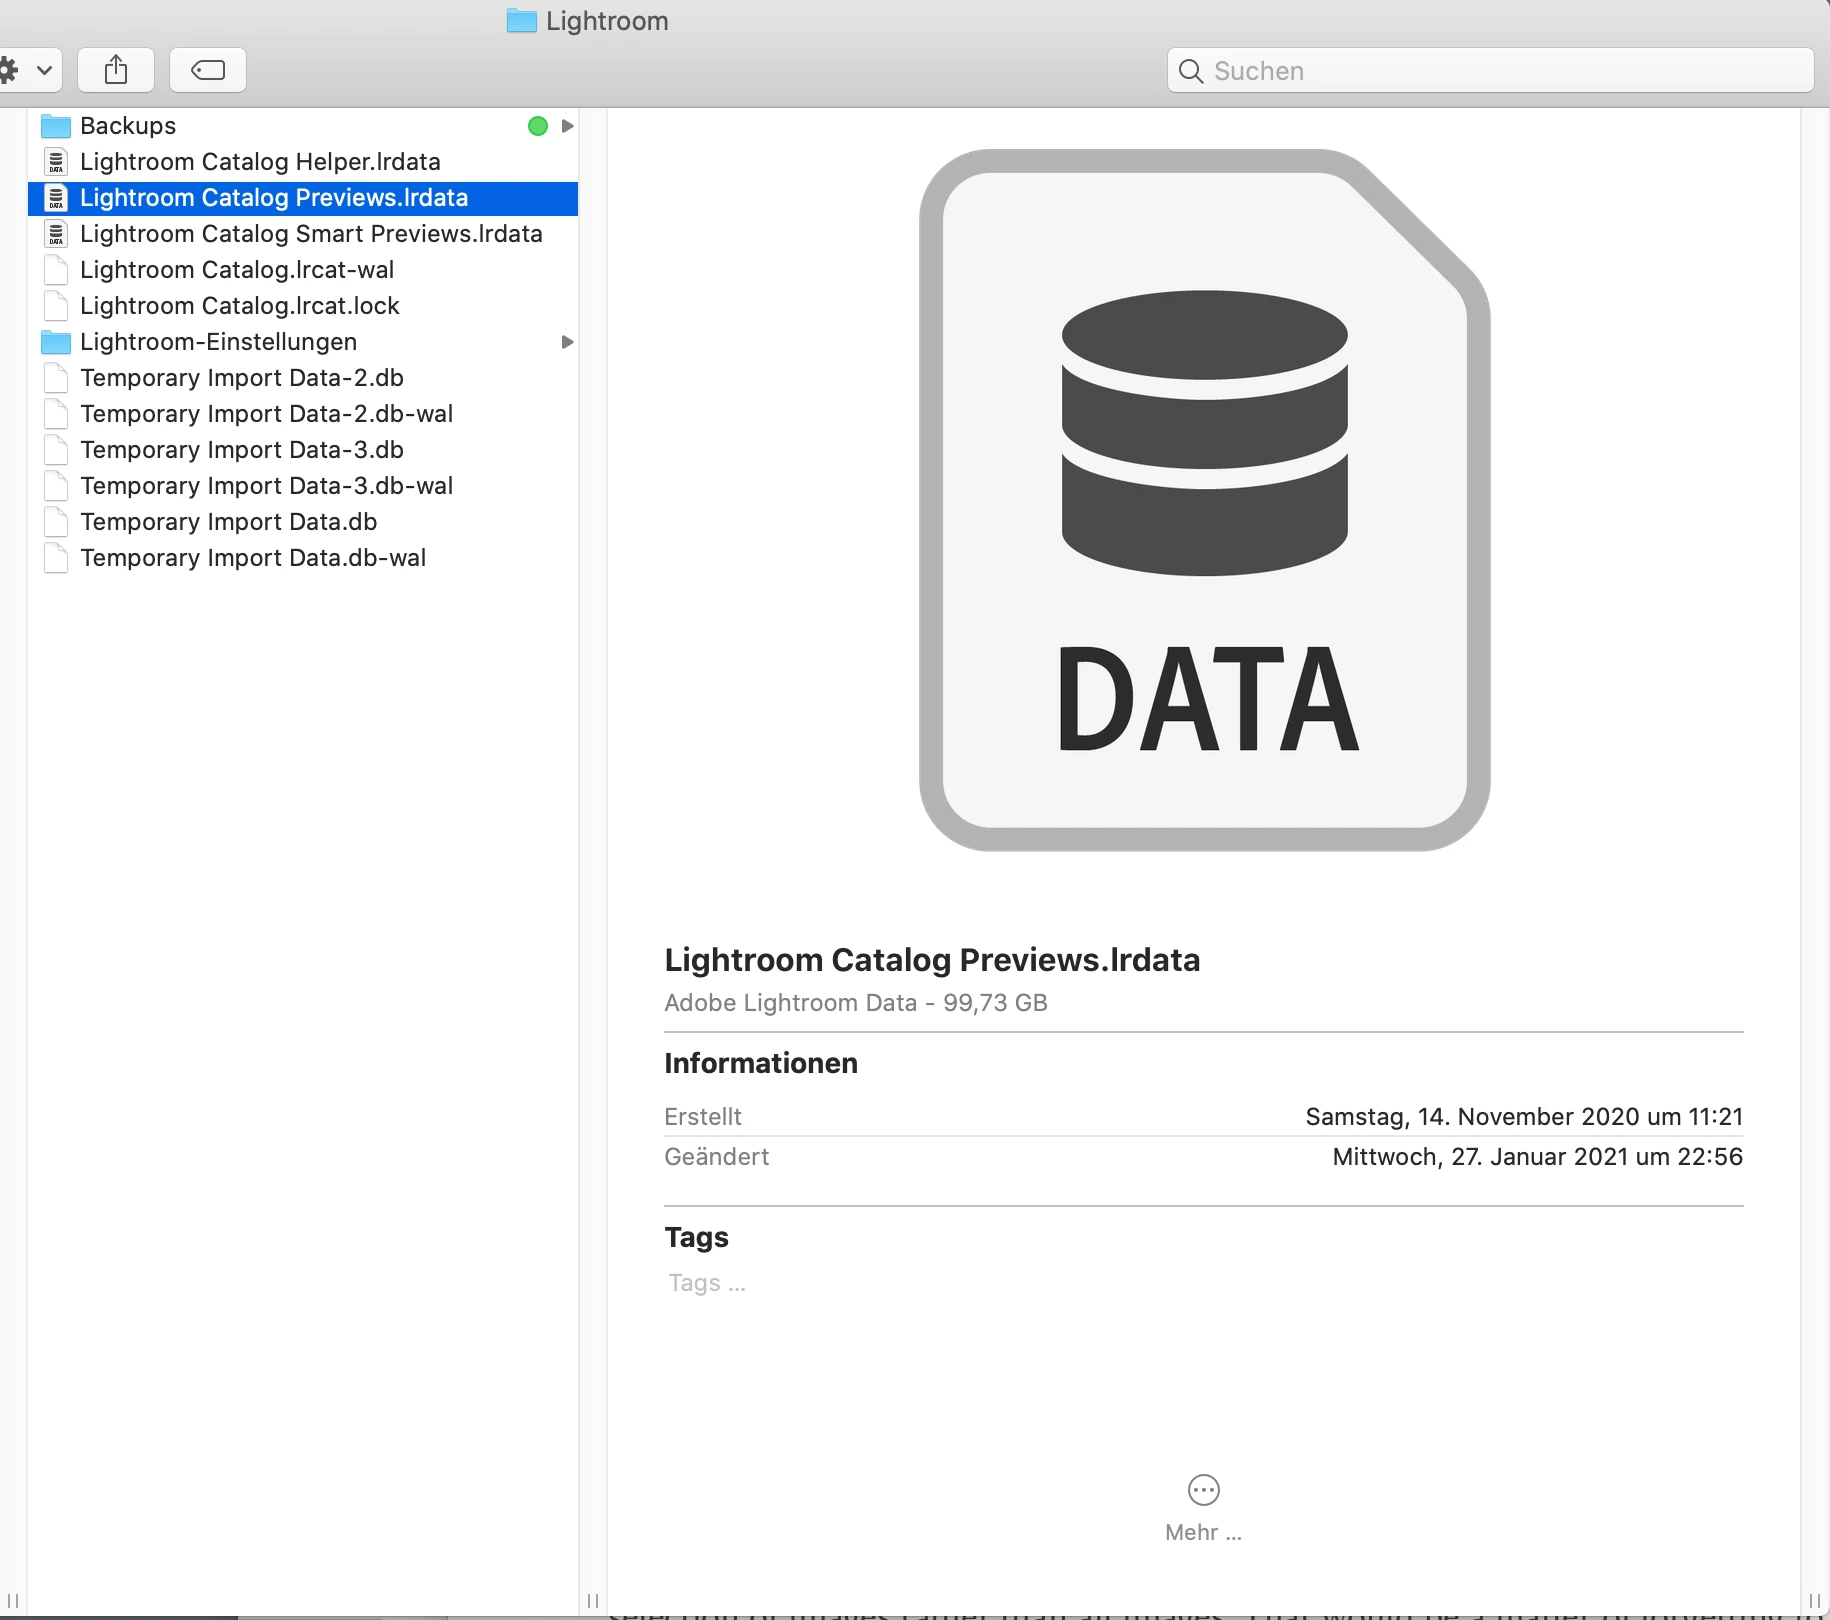Viewport: 1830px width, 1620px height.
Task: Open the Mehr … actions button
Action: pos(1204,1509)
